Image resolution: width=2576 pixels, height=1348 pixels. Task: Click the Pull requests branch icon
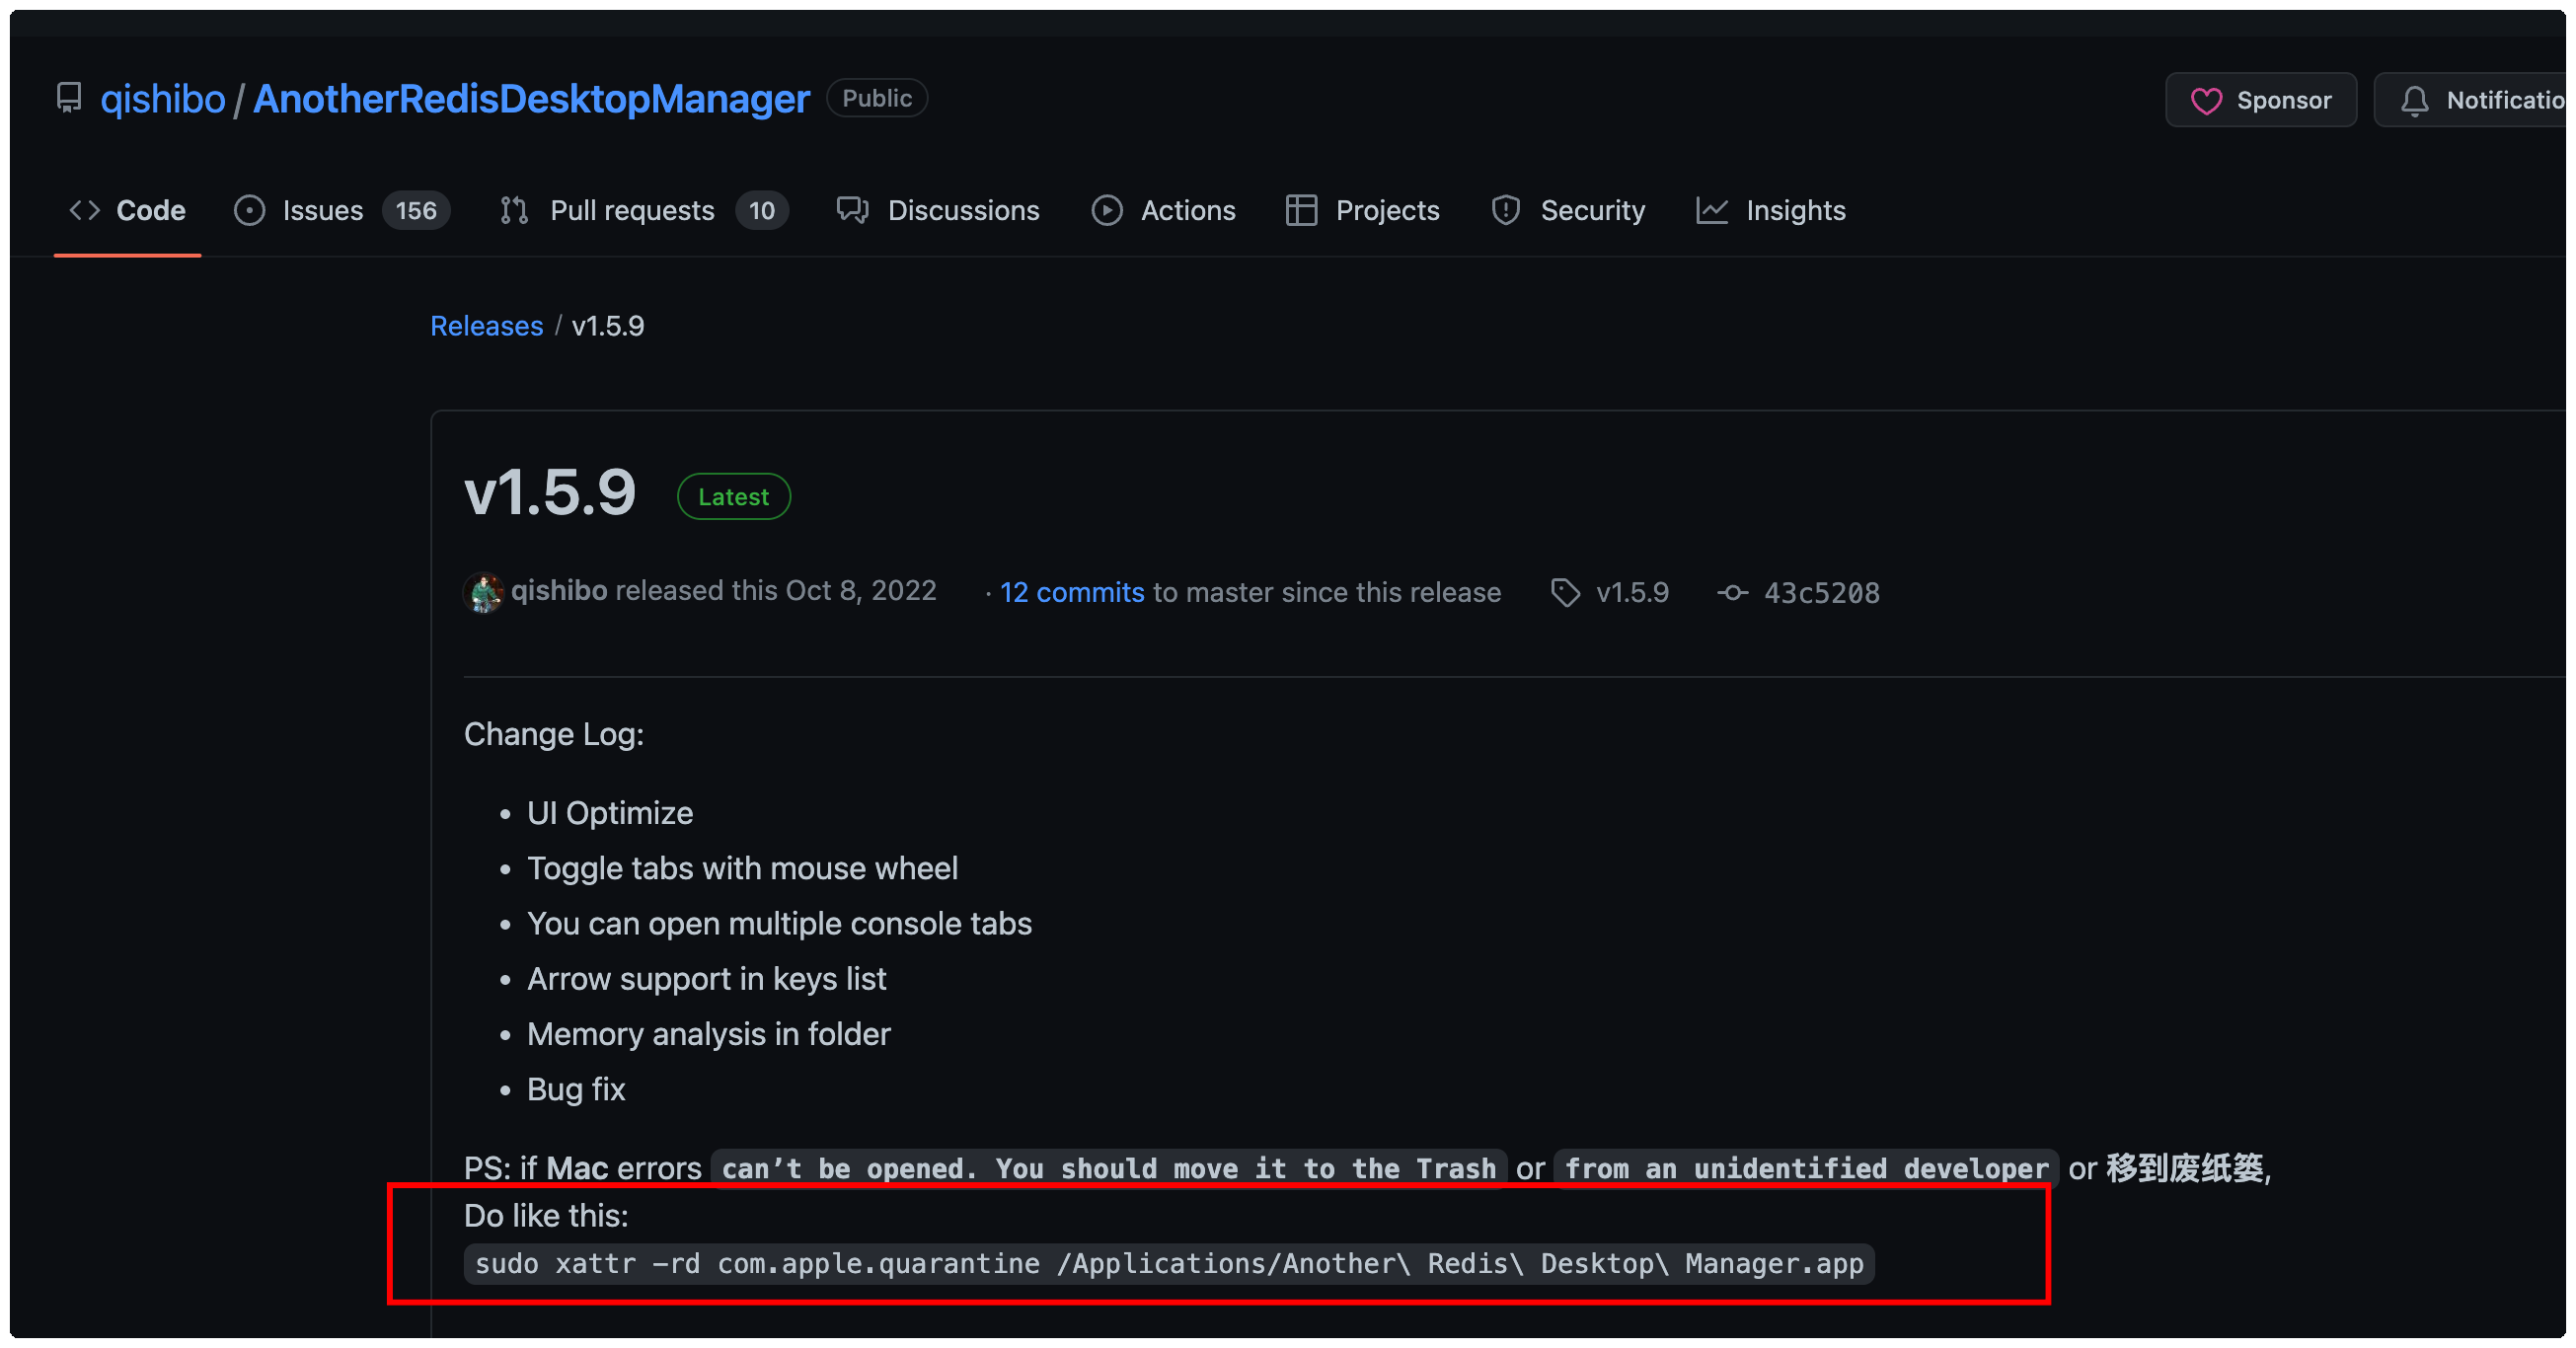[513, 210]
